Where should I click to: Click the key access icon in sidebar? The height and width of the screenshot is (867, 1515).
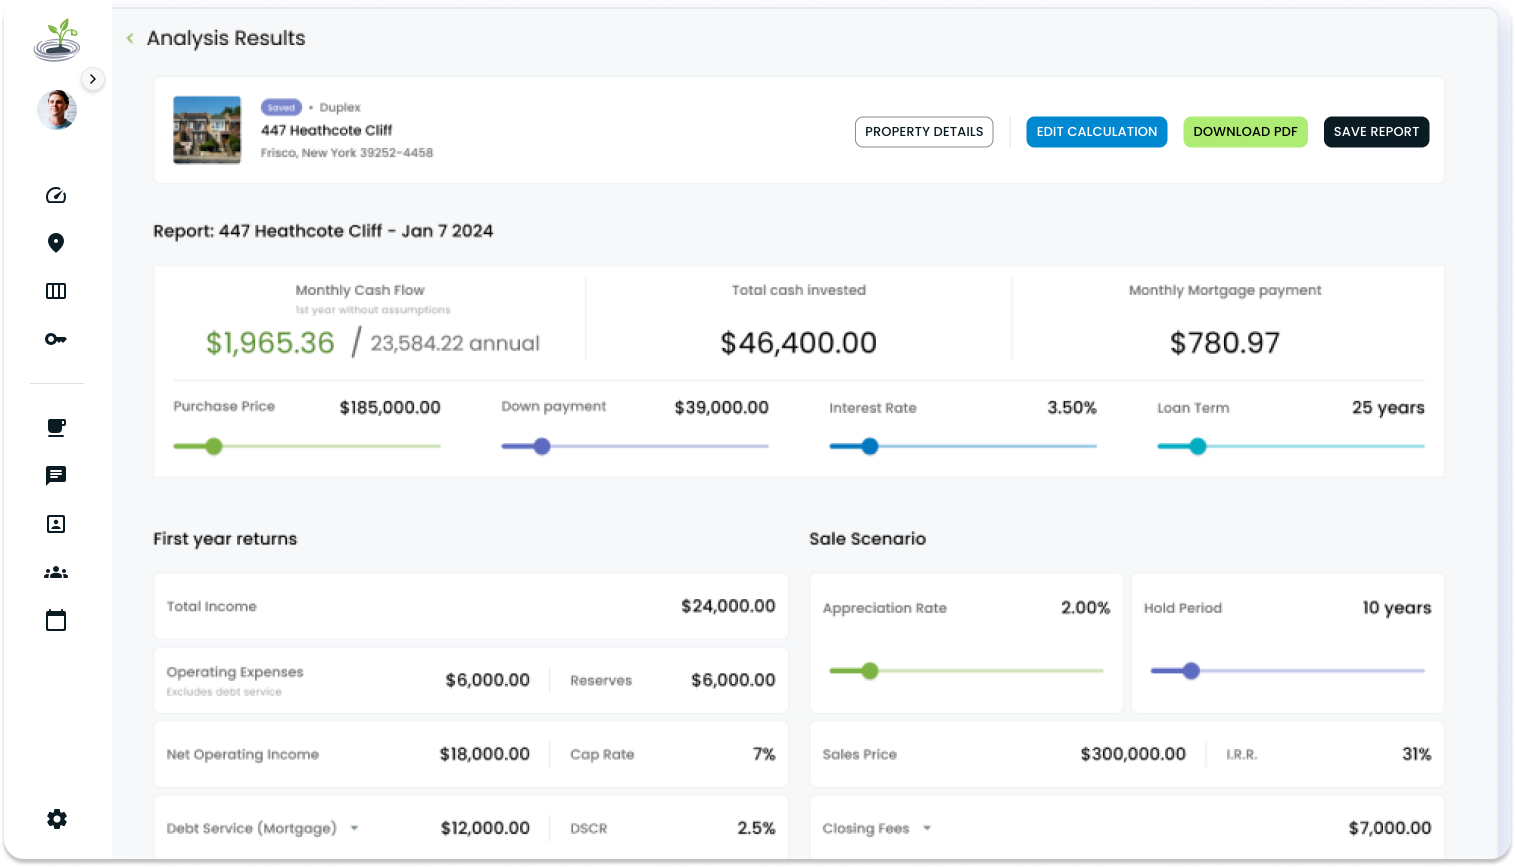pos(56,339)
